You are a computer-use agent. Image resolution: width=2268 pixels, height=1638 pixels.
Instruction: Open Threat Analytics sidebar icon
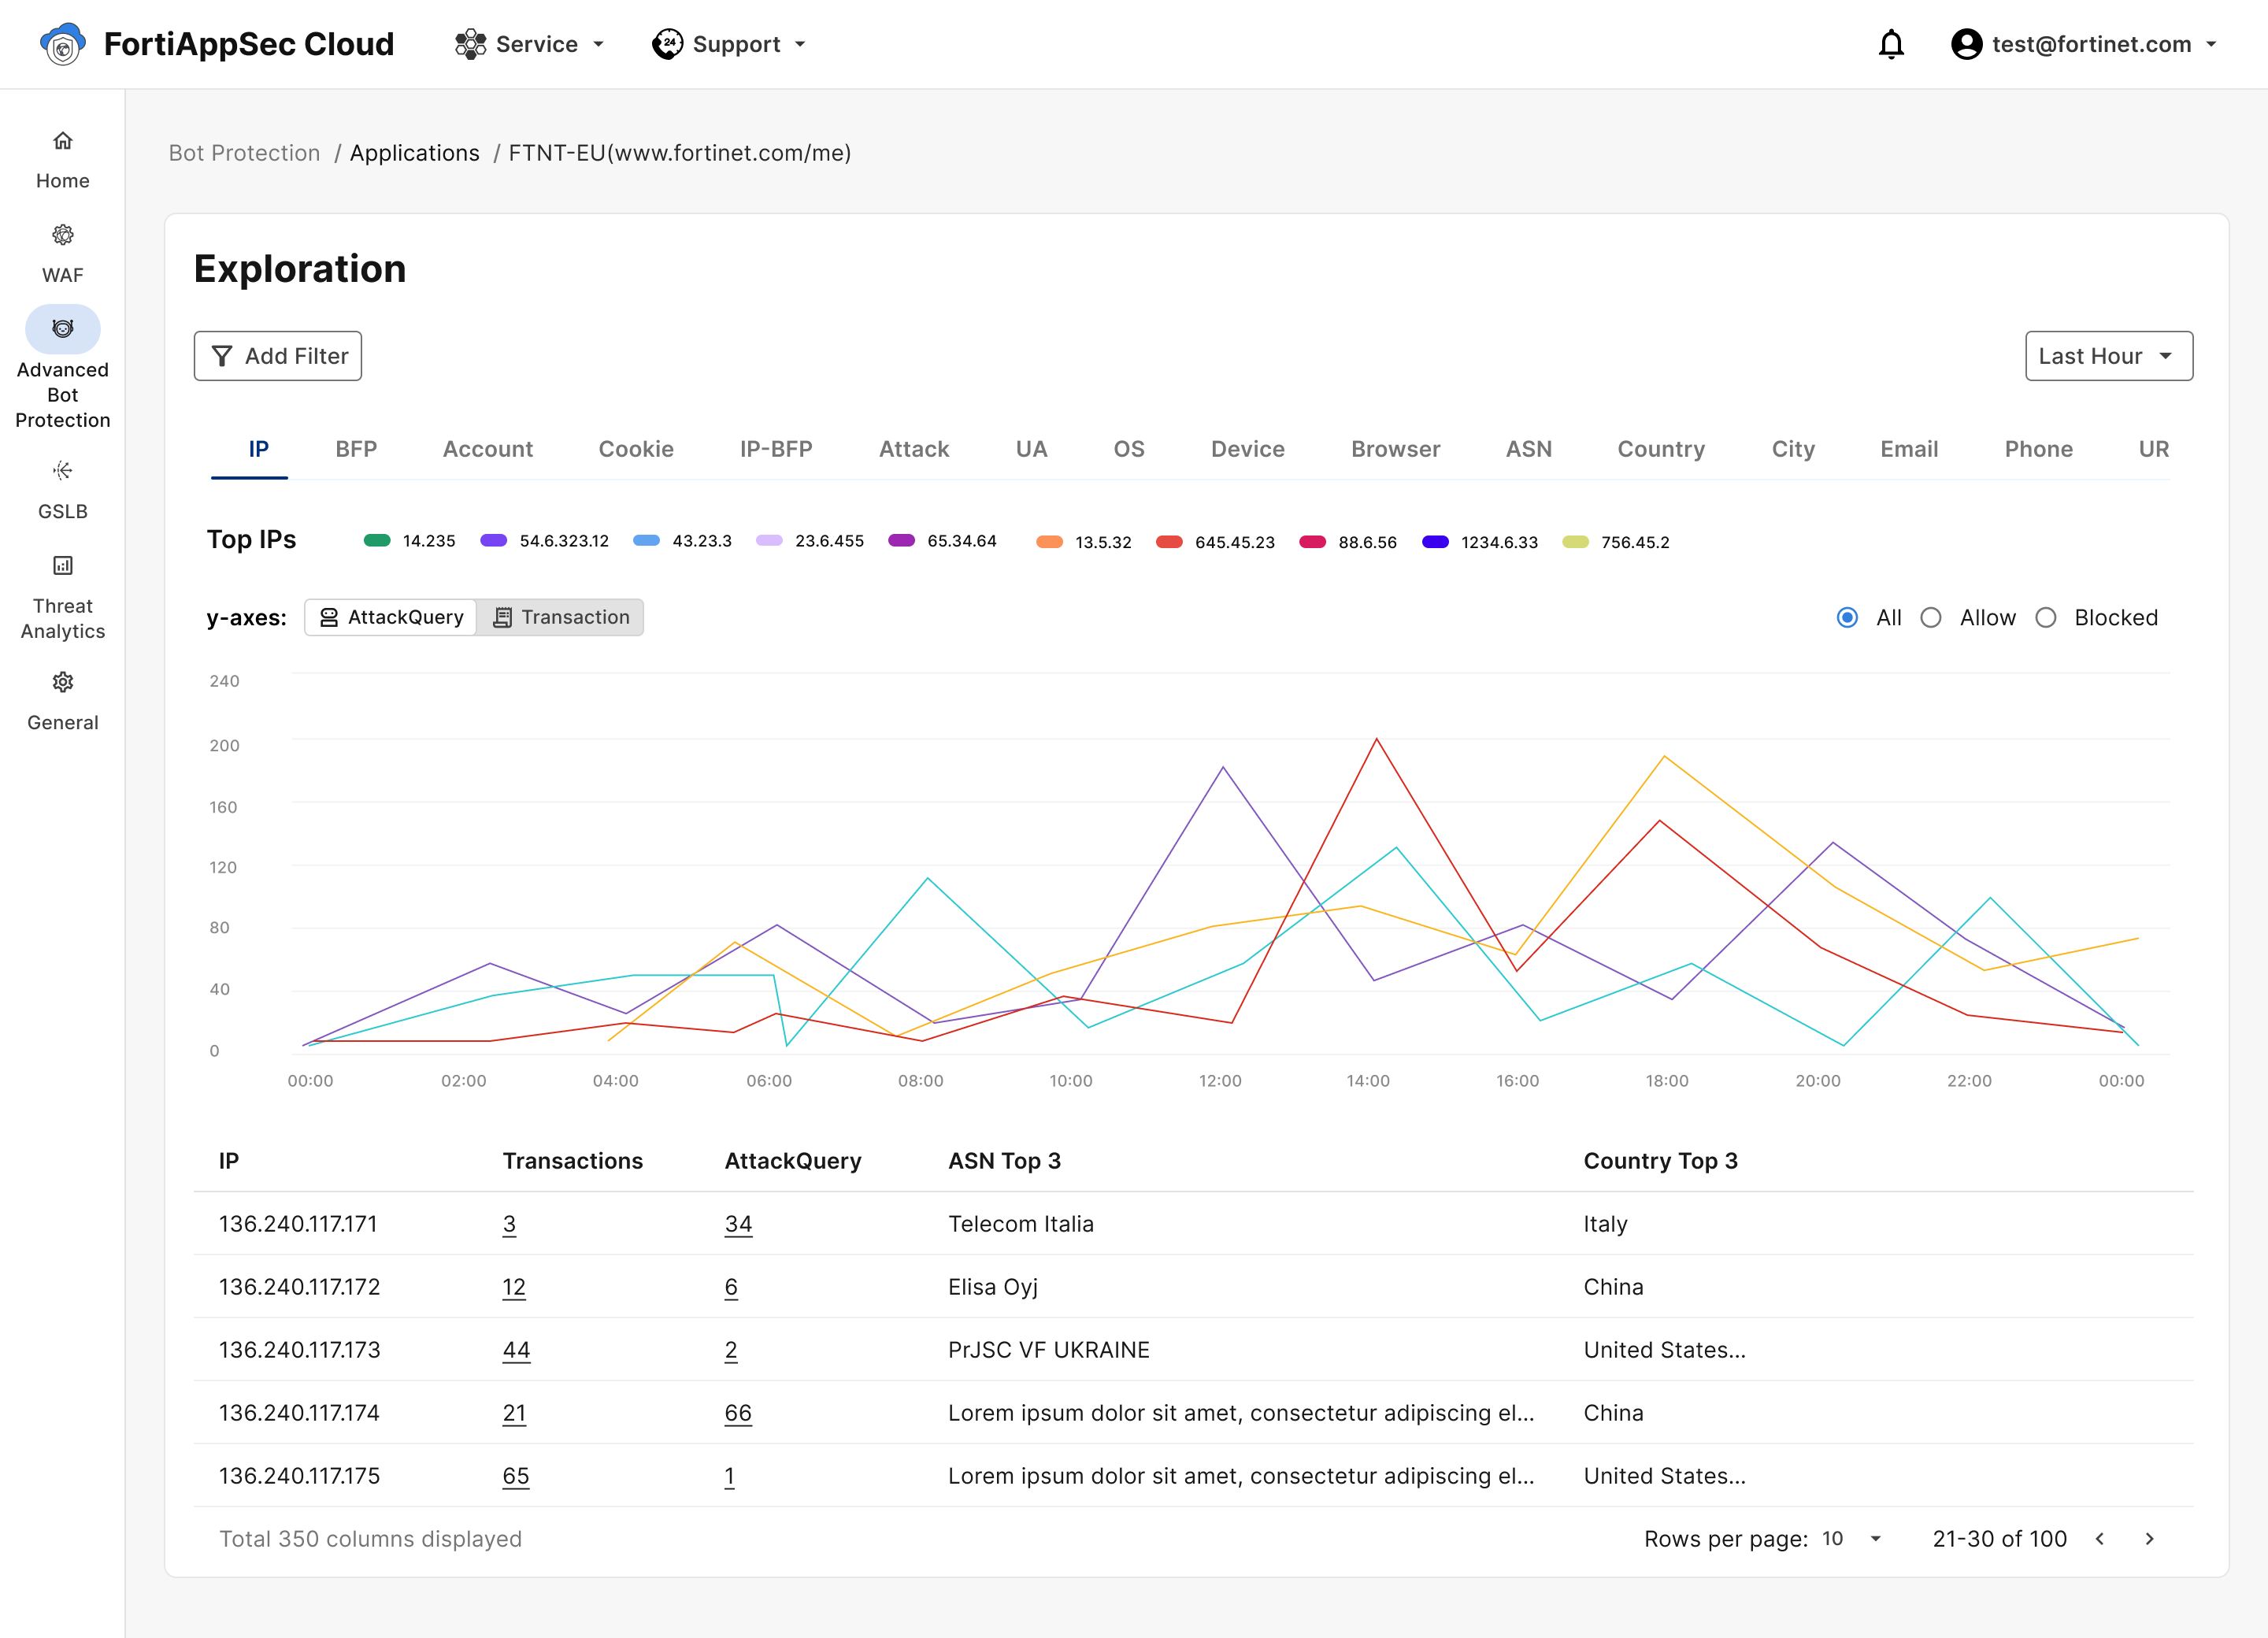tap(62, 566)
